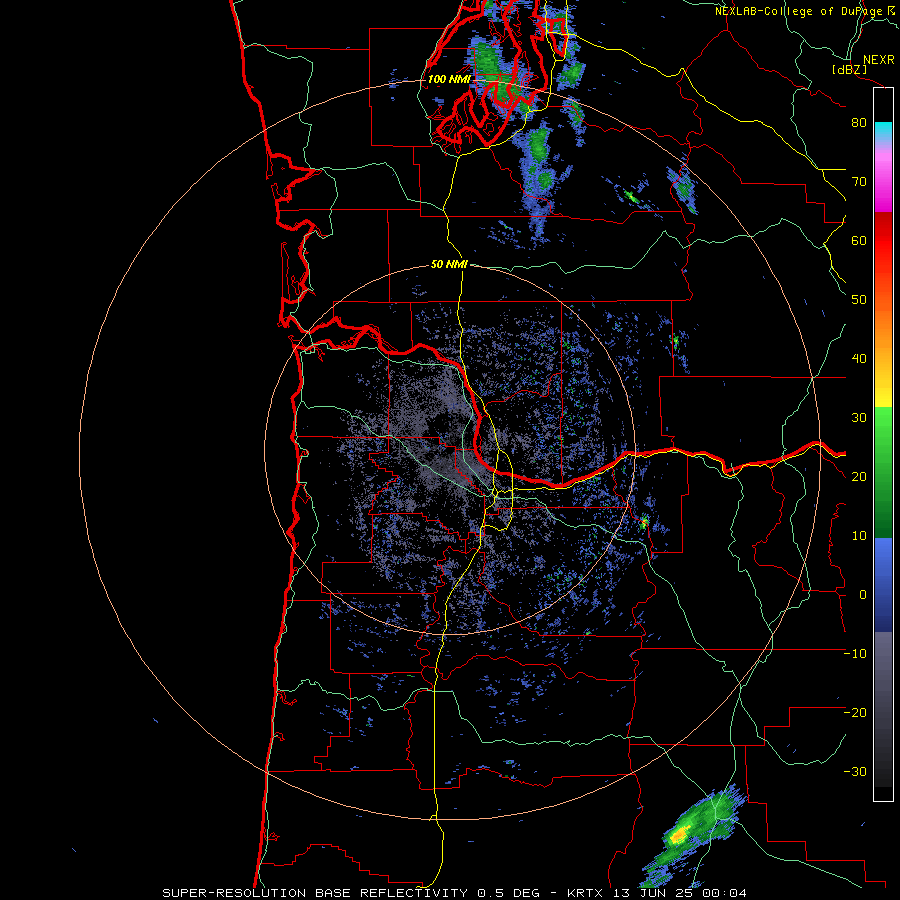
Task: Click the "100 NMI" range ring label
Action: point(449,79)
